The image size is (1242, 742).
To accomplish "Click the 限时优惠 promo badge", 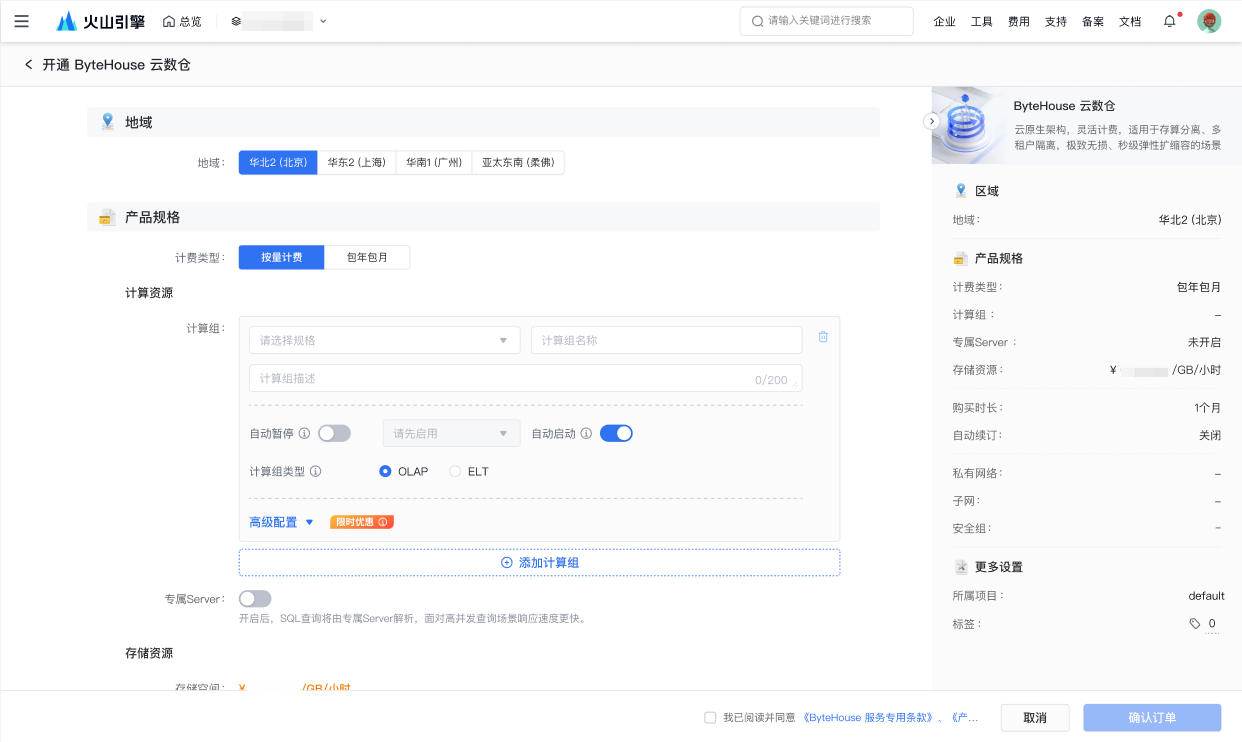I will pos(361,522).
